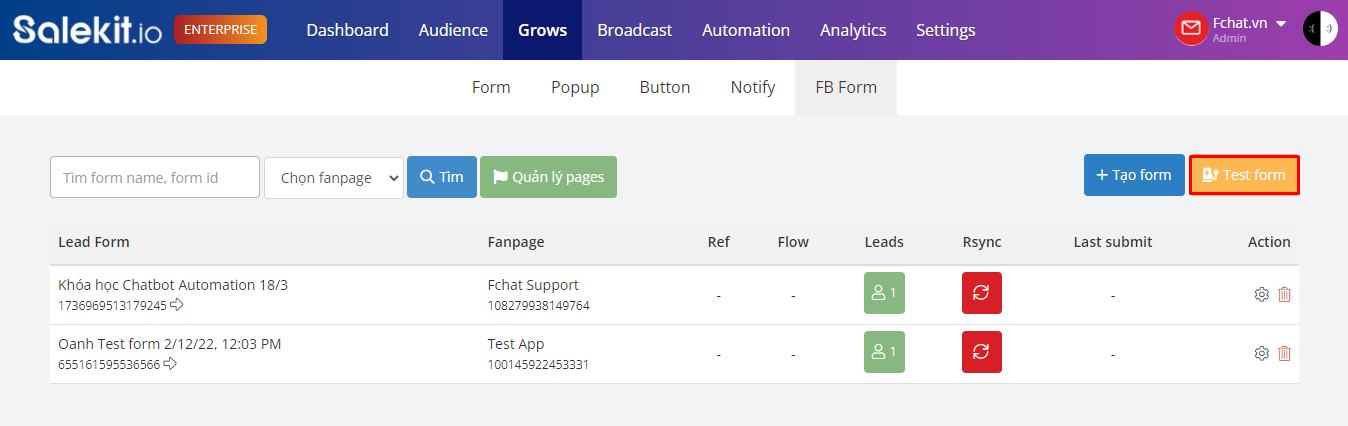Switch to the Popup tab
1348x426 pixels.
pyautogui.click(x=575, y=87)
